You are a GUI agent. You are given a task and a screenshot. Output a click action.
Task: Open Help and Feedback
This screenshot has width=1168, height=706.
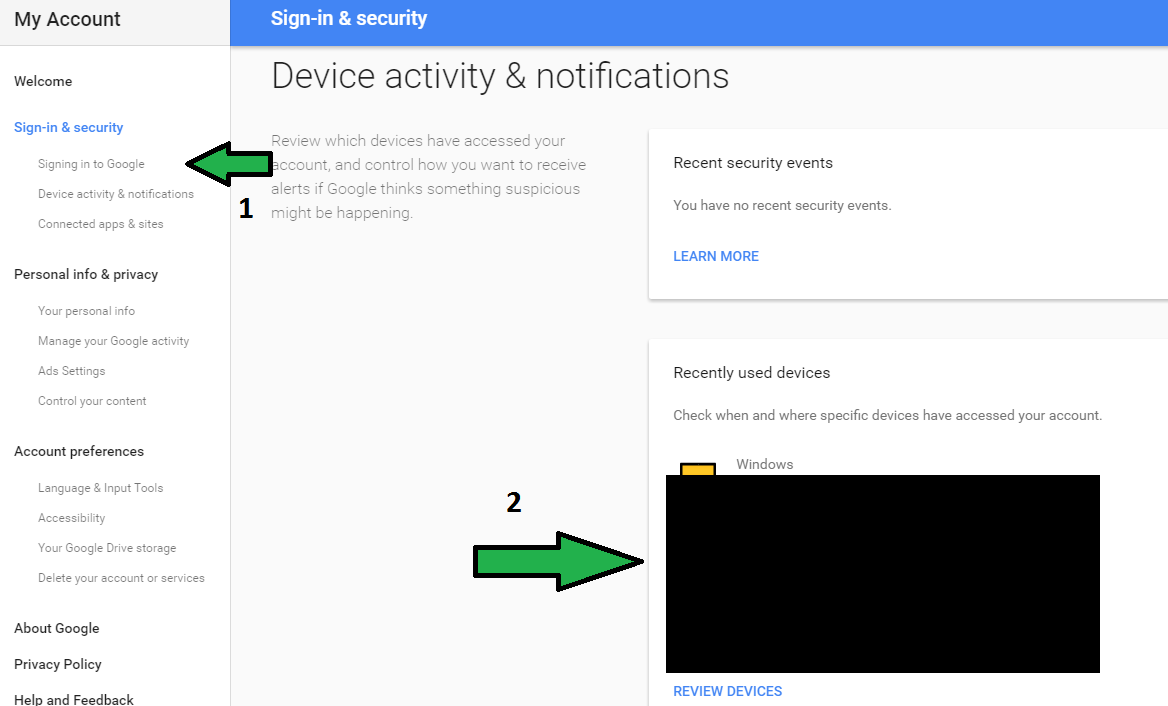(74, 699)
